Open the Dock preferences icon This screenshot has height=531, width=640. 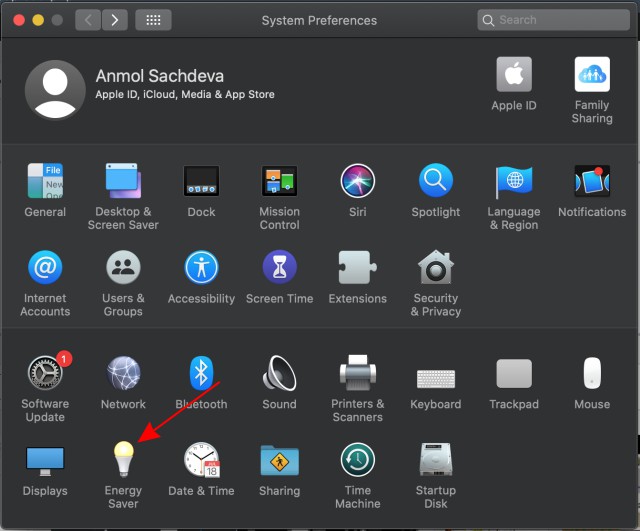pos(201,181)
